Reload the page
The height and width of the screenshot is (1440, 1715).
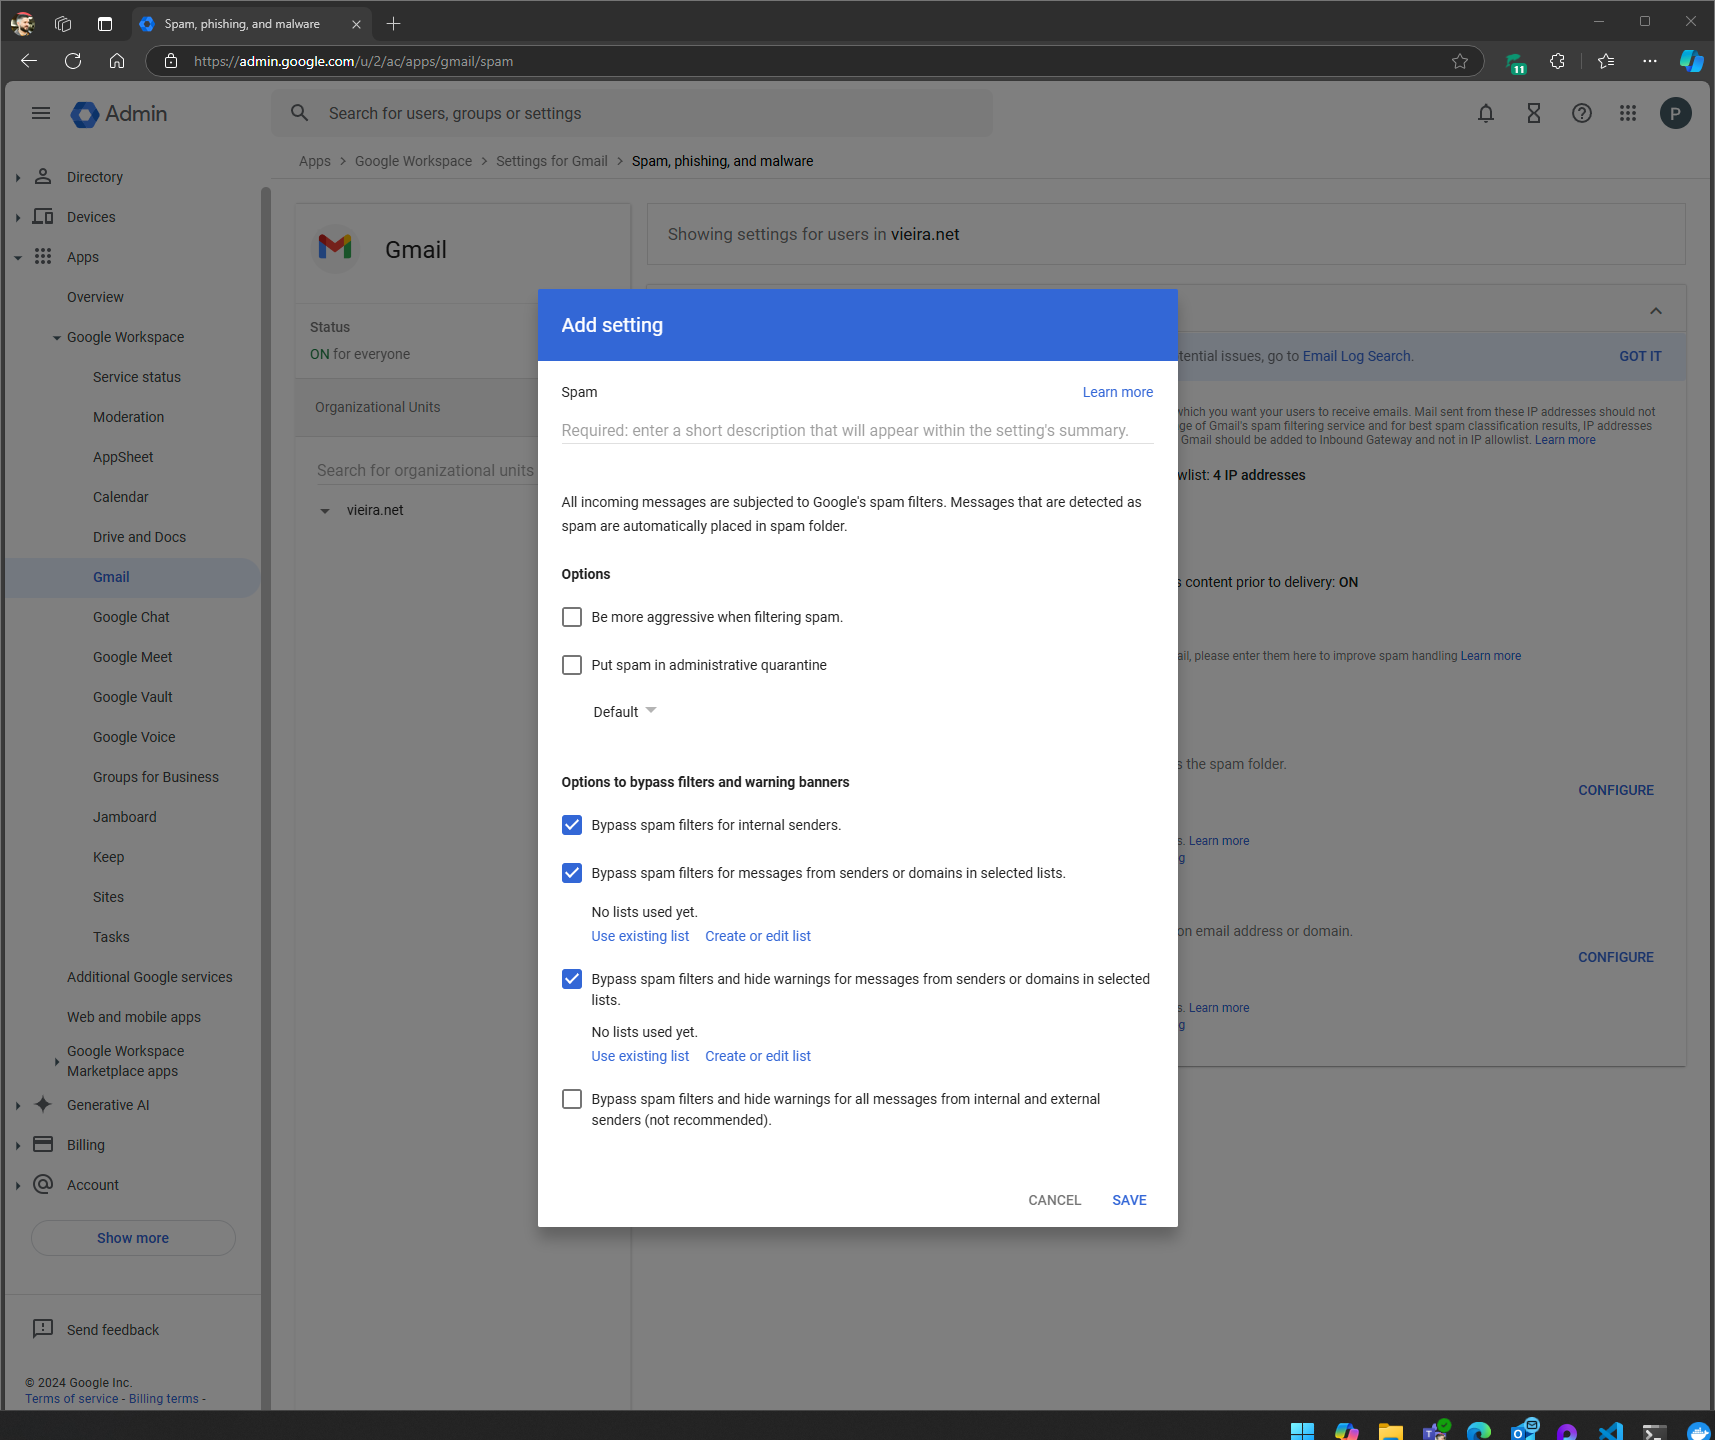tap(73, 61)
